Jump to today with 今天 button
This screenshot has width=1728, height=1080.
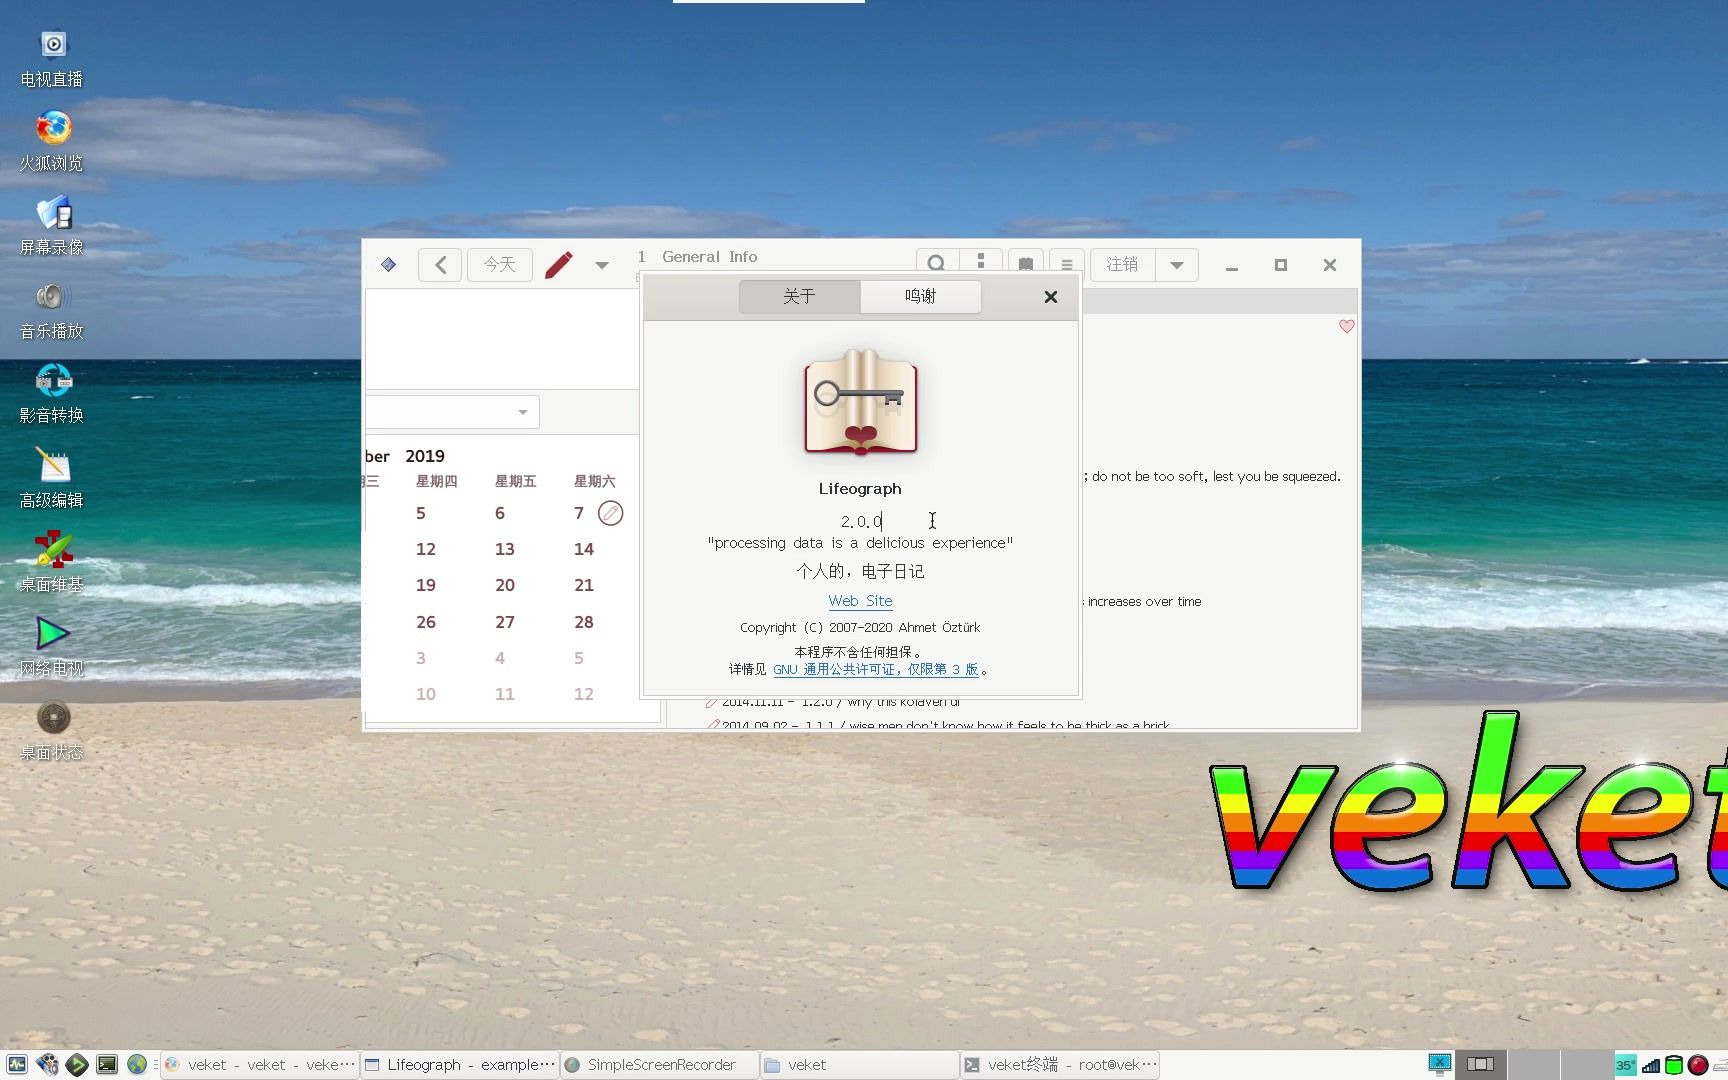(x=499, y=265)
